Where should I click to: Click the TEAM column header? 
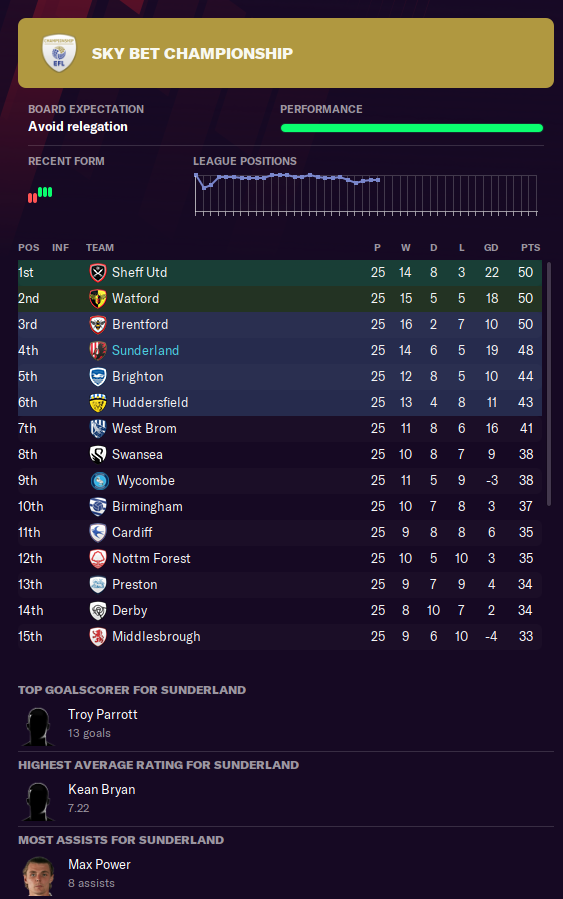point(100,248)
